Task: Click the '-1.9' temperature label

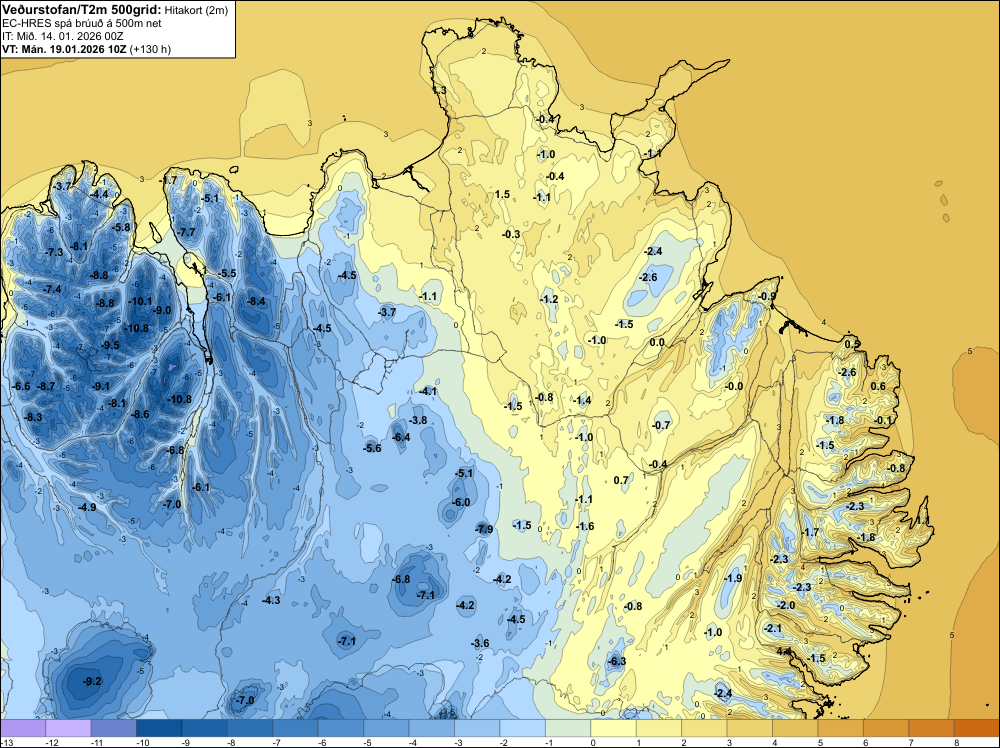Action: pos(733,578)
